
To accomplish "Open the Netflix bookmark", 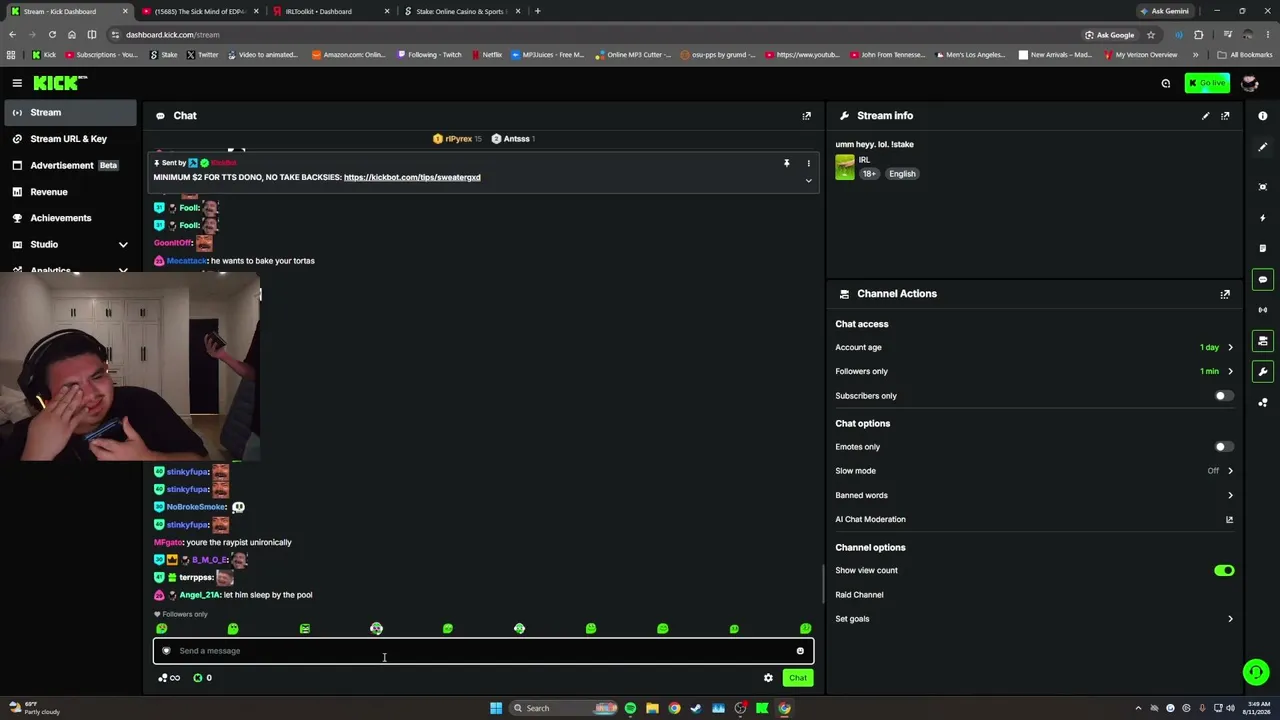I will tap(486, 55).
